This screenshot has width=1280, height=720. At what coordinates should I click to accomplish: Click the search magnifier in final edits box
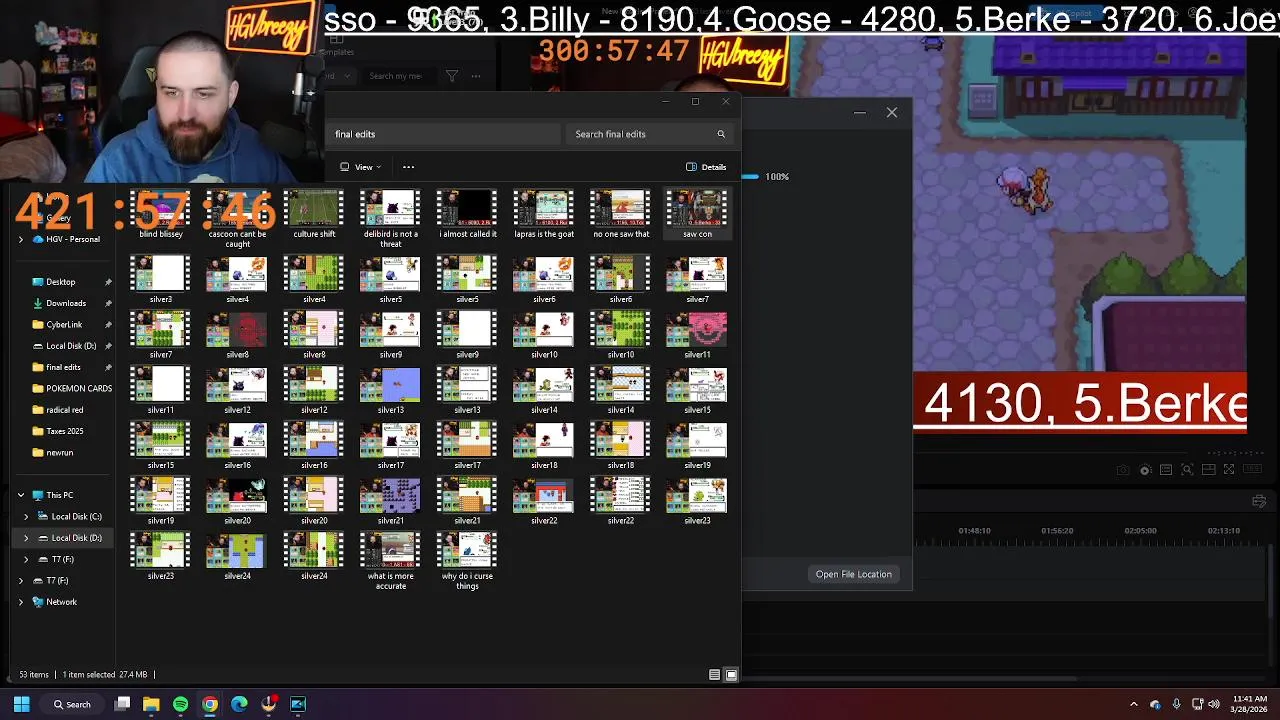721,134
